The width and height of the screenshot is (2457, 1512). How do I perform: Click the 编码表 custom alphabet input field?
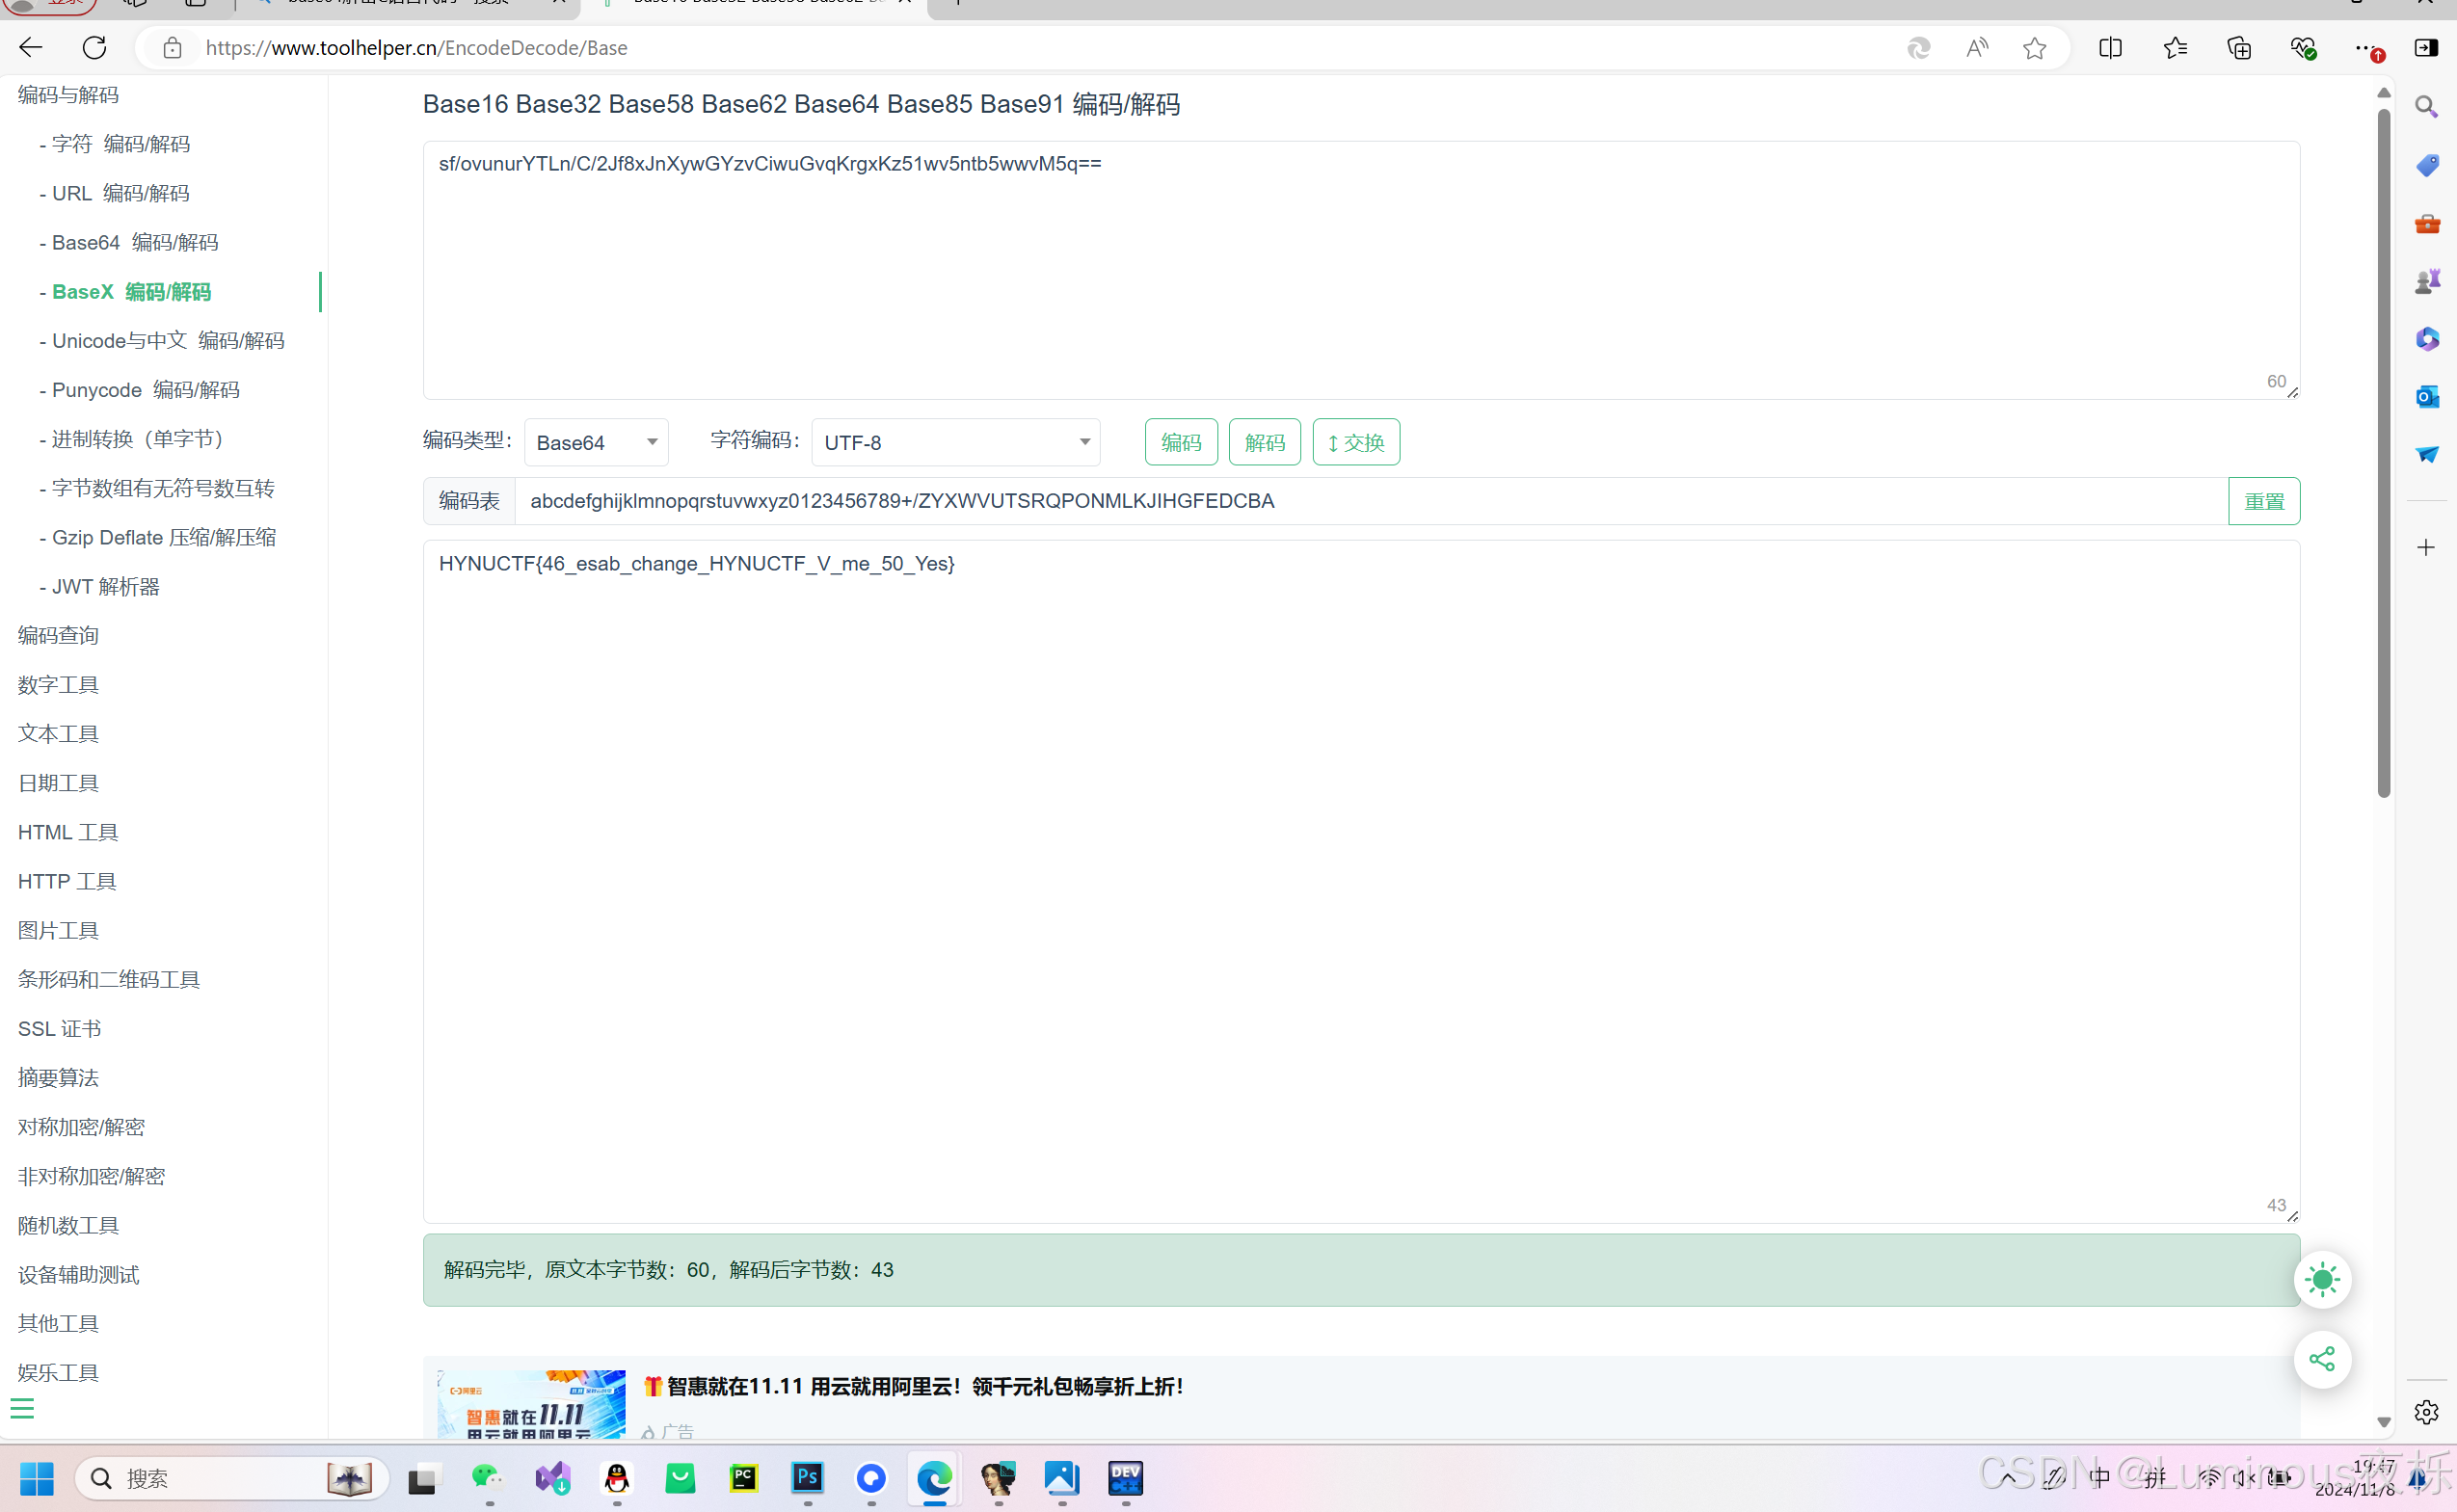[x=1370, y=501]
